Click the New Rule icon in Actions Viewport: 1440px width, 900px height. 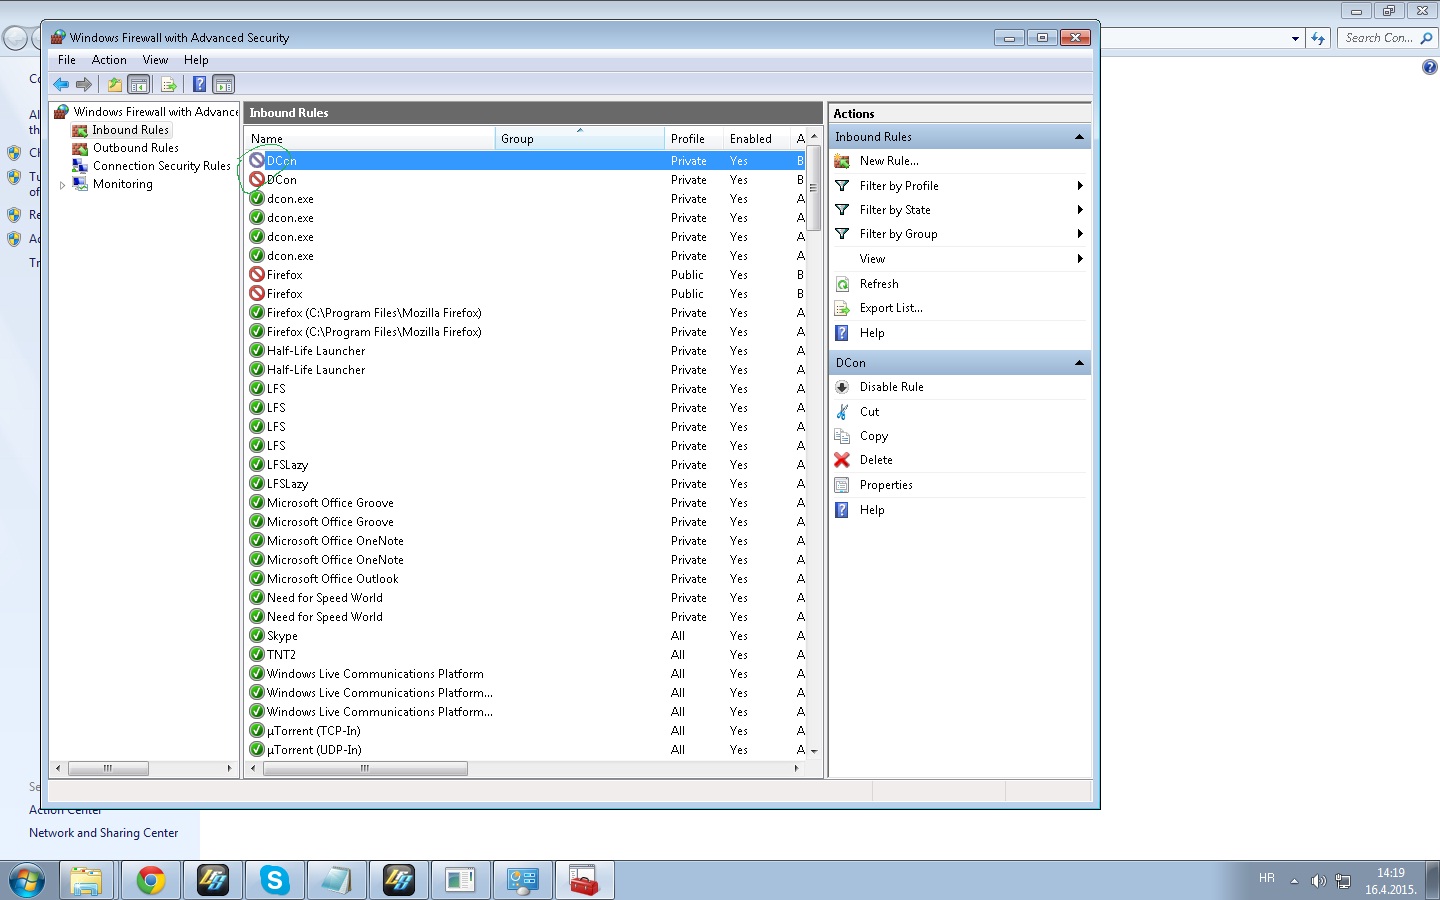[x=842, y=161]
